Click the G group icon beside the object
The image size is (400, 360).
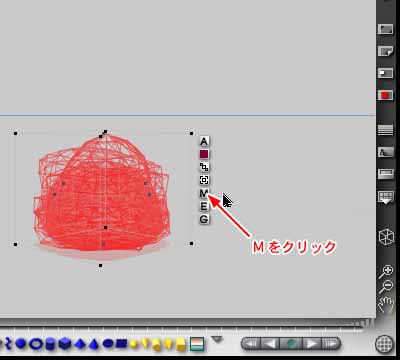pos(204,219)
